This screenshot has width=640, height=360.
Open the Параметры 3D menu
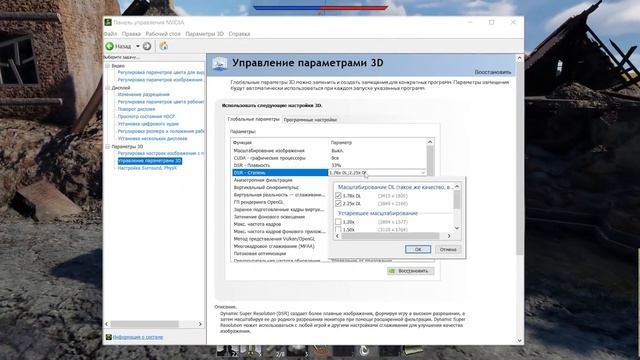click(x=204, y=34)
